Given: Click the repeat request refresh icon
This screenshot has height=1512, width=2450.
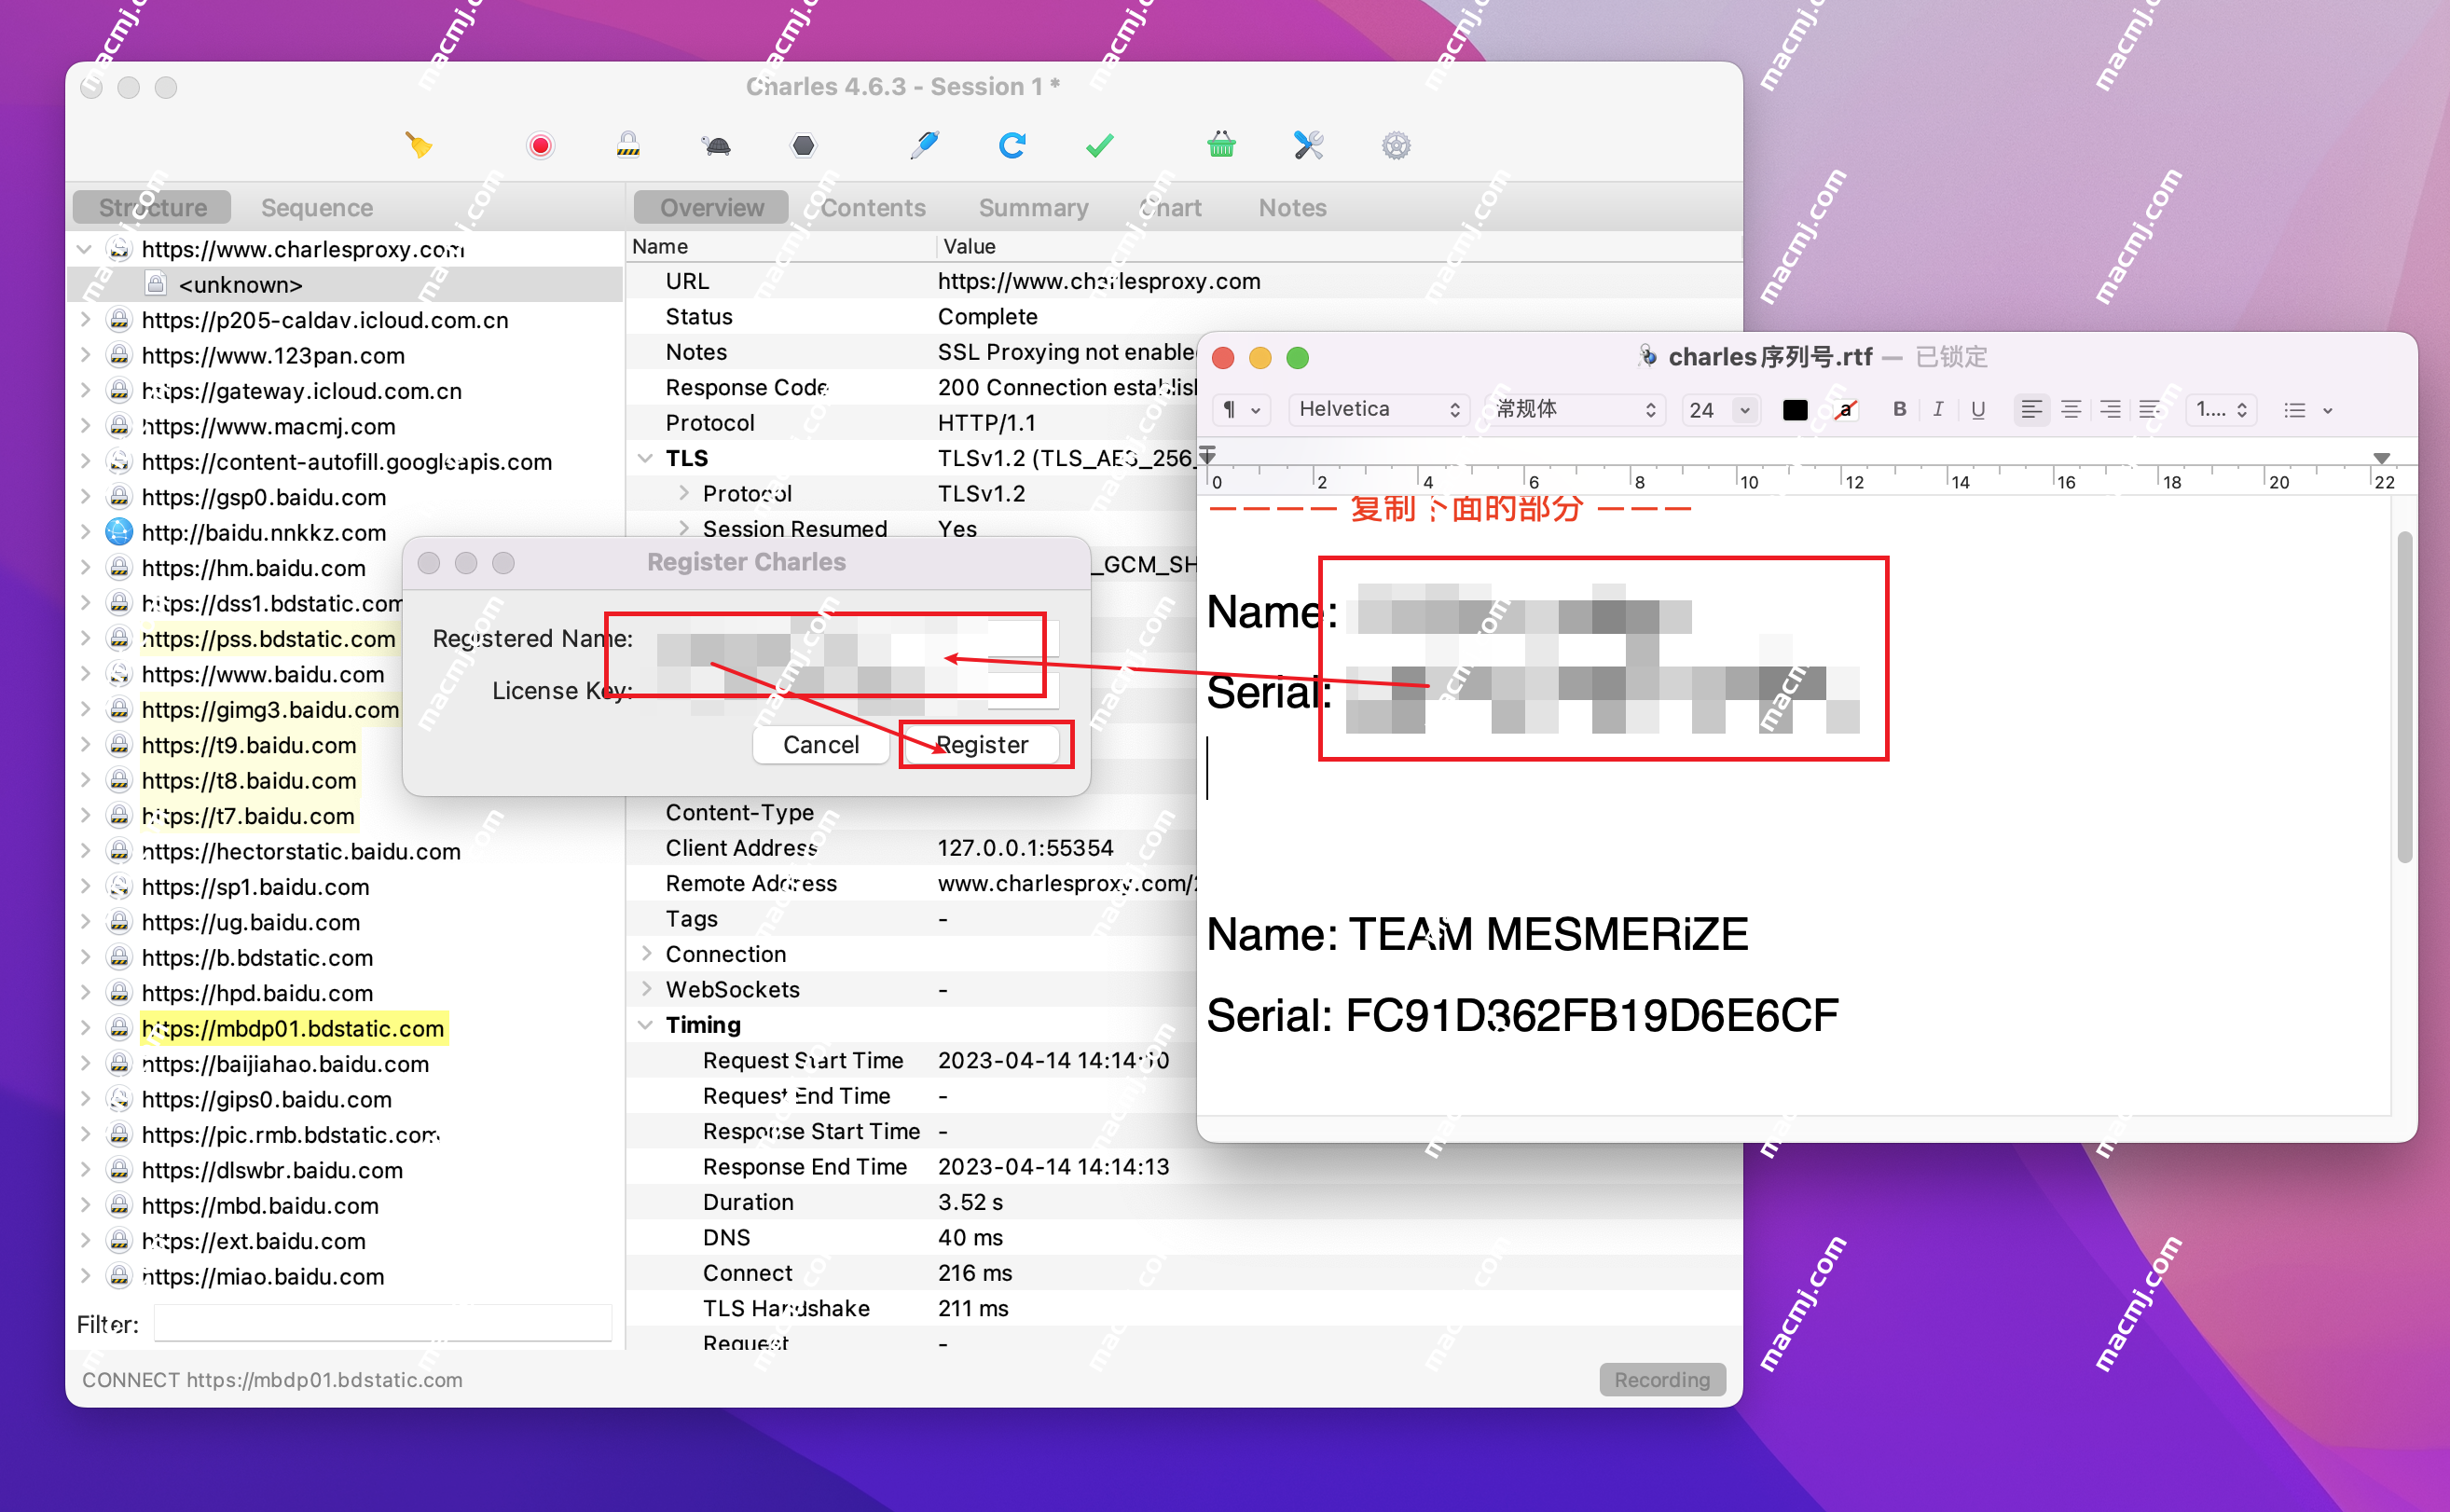Looking at the screenshot, I should (x=1012, y=146).
